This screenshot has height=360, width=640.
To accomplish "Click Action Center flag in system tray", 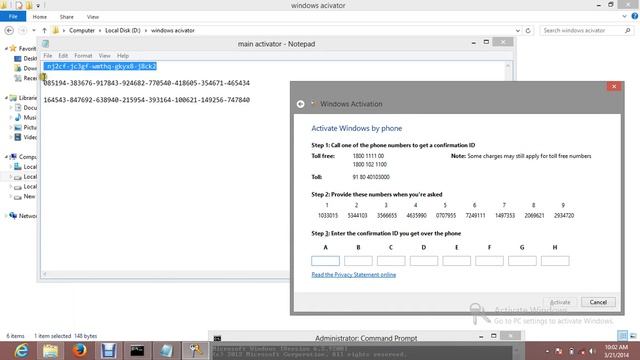I will tap(558, 351).
